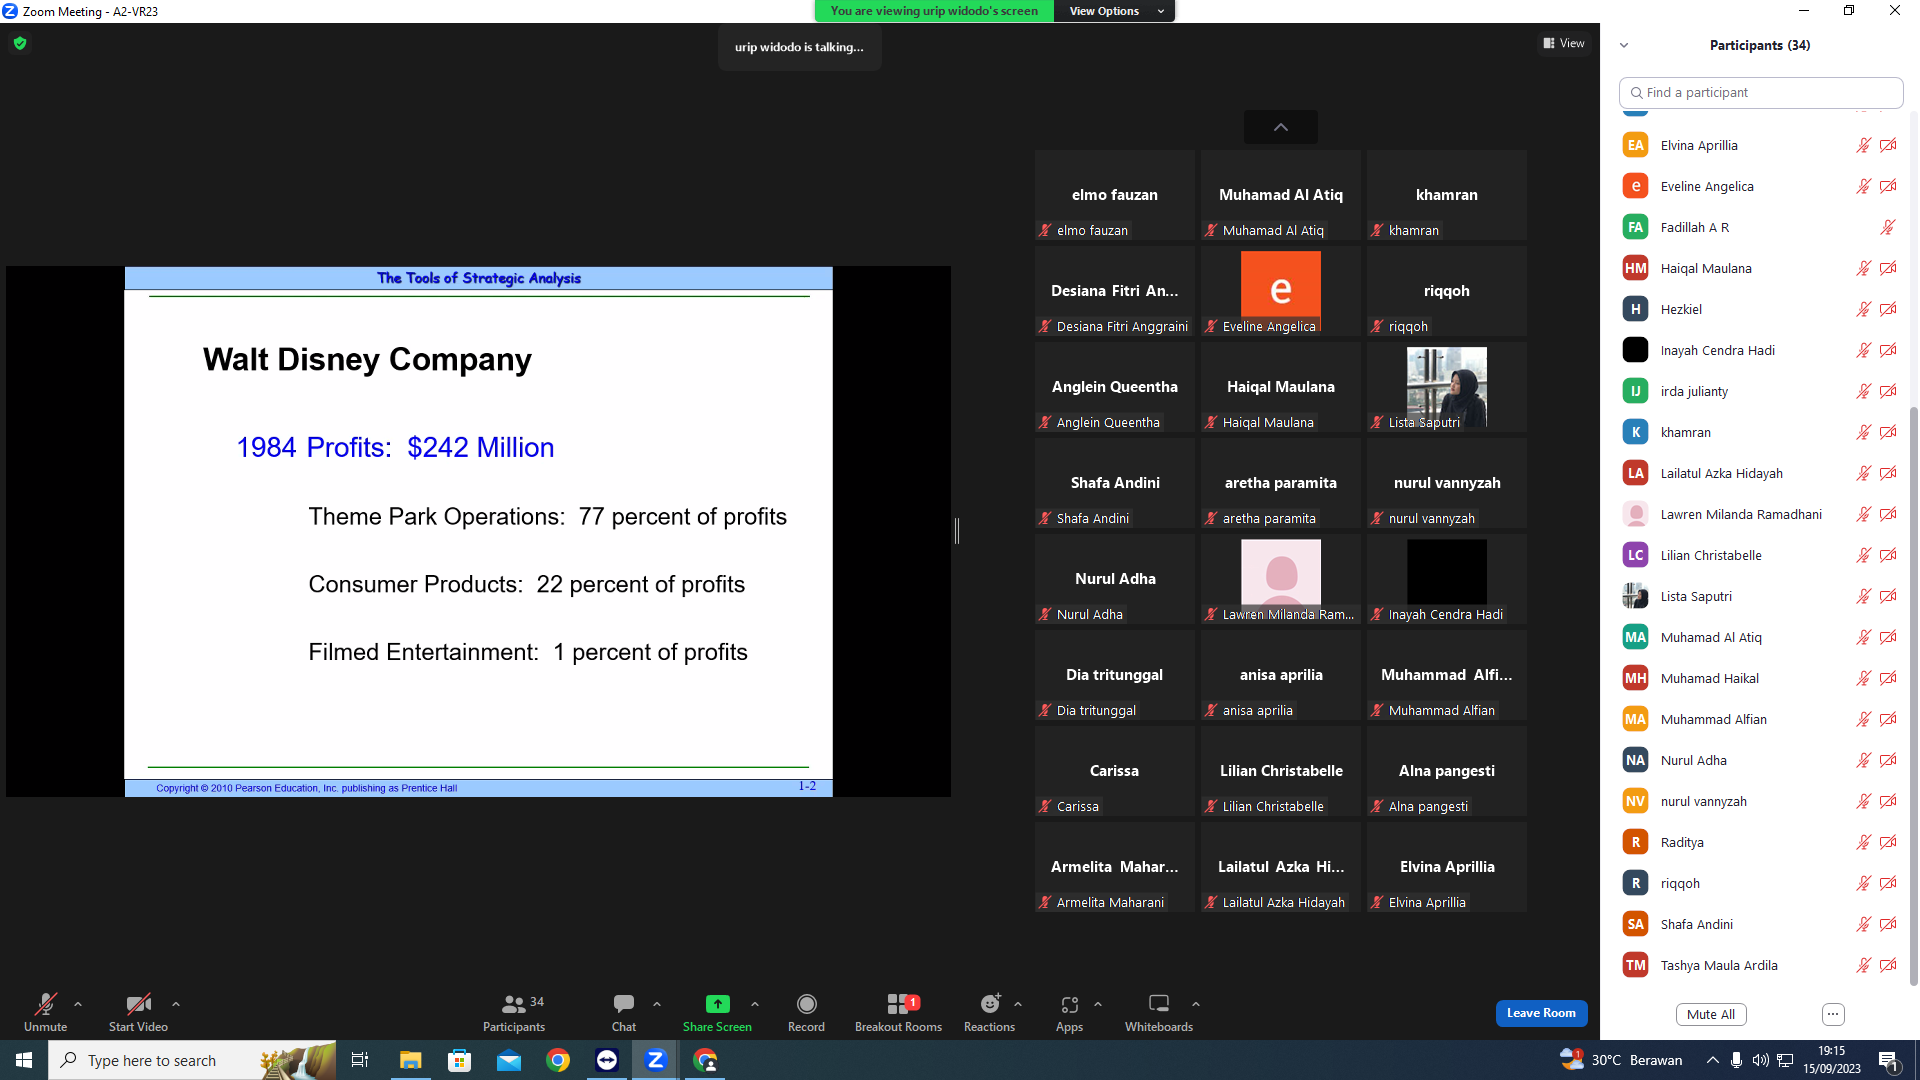The width and height of the screenshot is (1920, 1080).
Task: Toggle video icon for Elvina Aprillia
Action: click(1888, 145)
